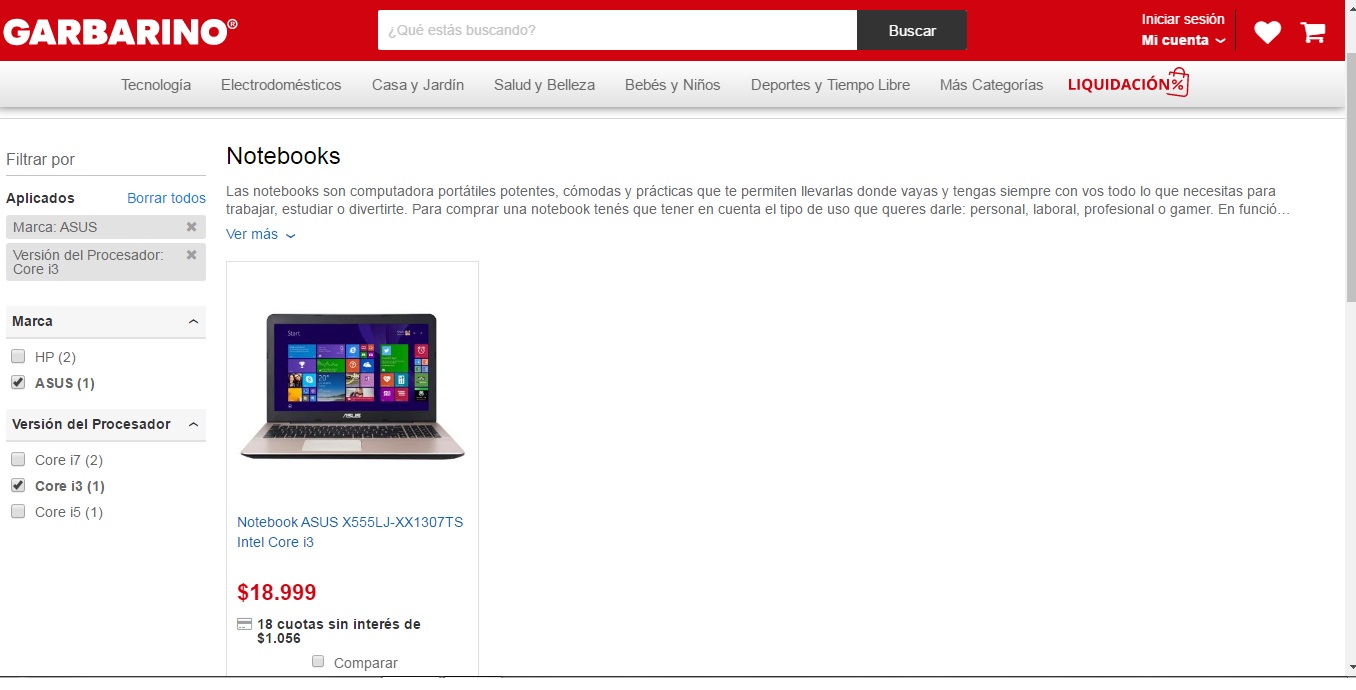Viewport: 1356px width, 690px height.
Task: Open the Más Categorías menu
Action: pos(991,85)
